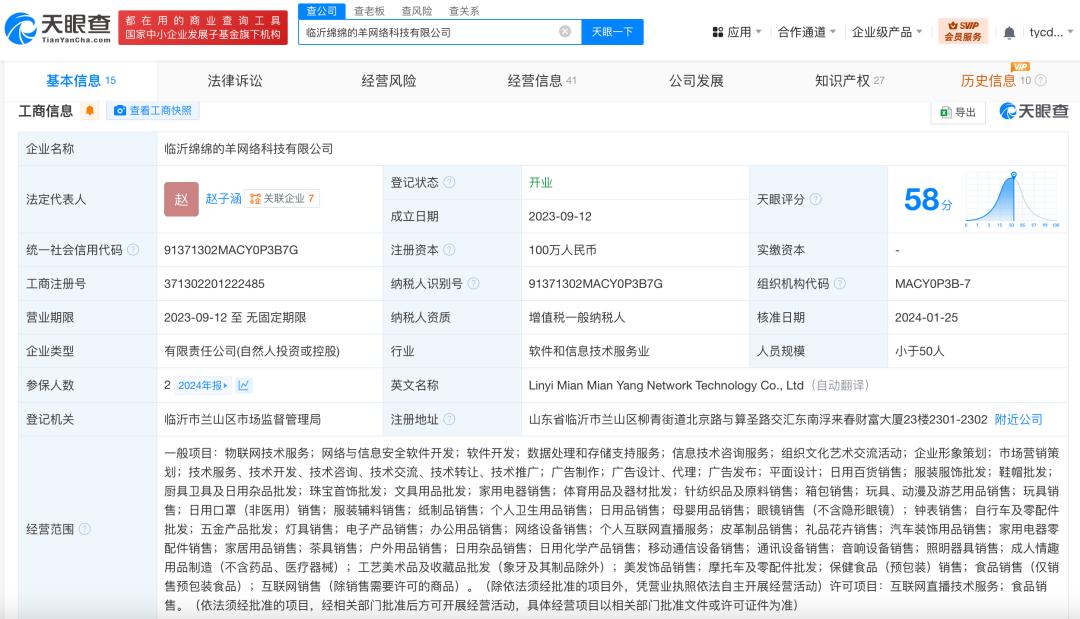Click the Tianyancha logo in the header
Screen dimensions: 1080x619
click(57, 28)
